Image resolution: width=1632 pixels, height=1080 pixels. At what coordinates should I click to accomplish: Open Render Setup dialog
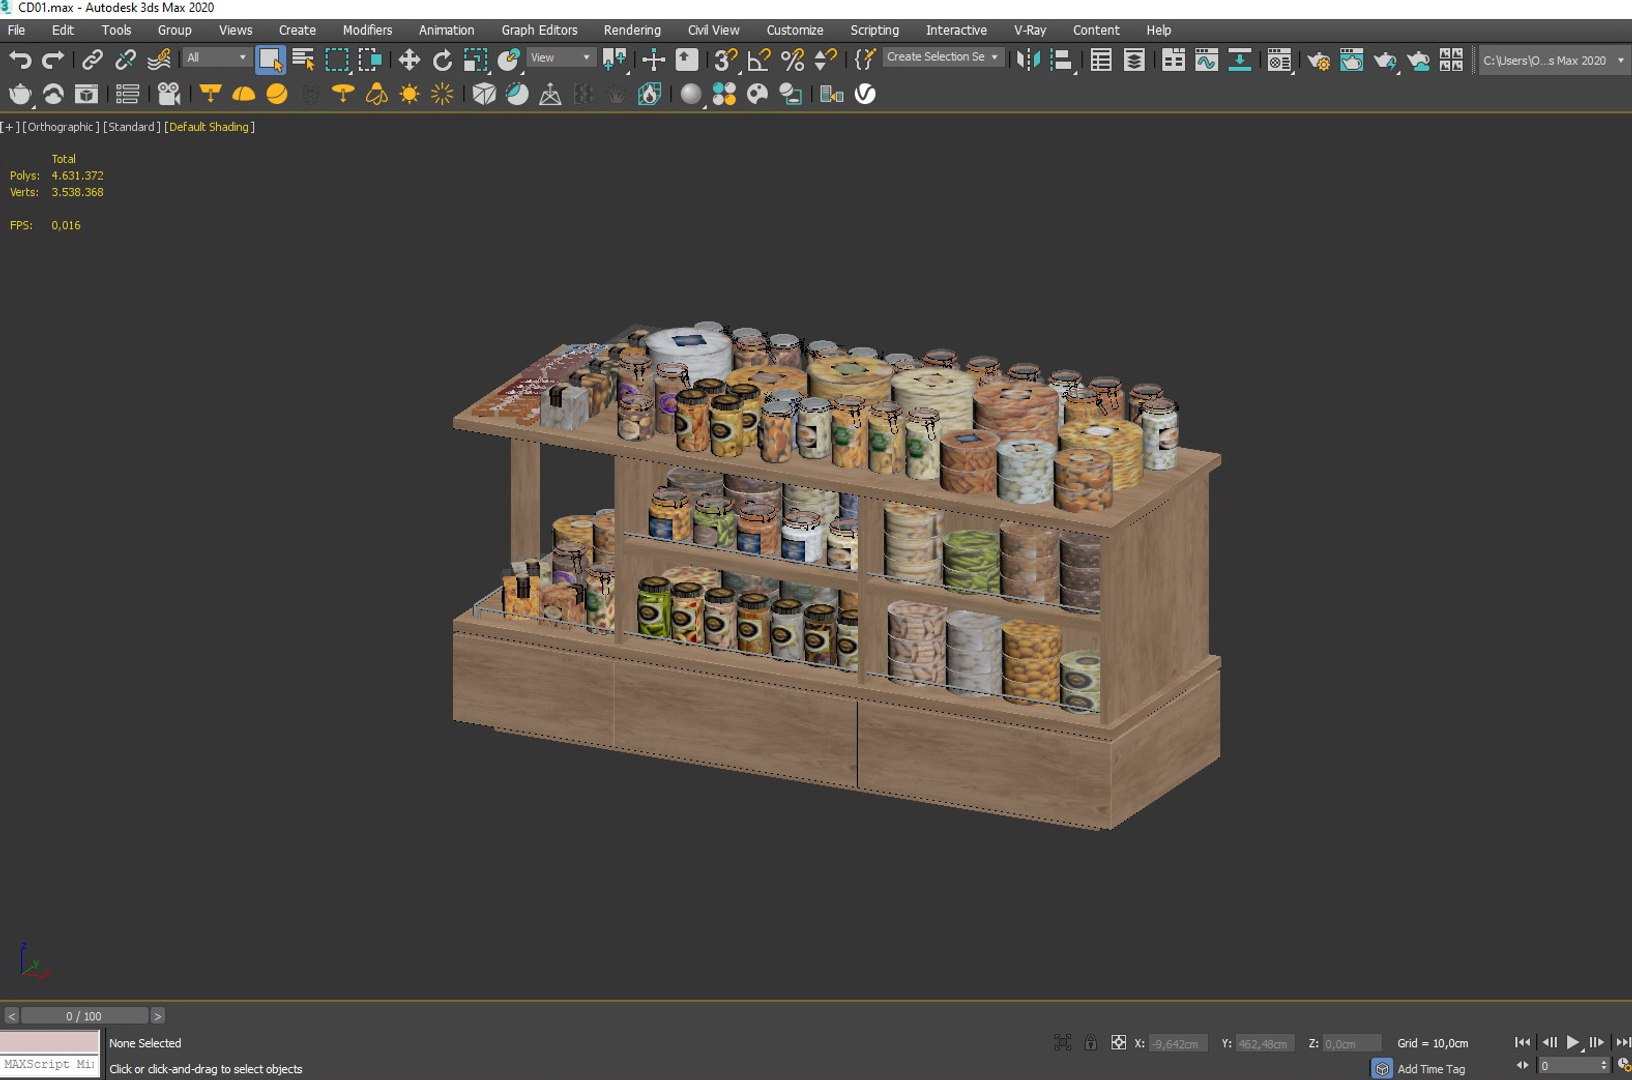point(1318,60)
